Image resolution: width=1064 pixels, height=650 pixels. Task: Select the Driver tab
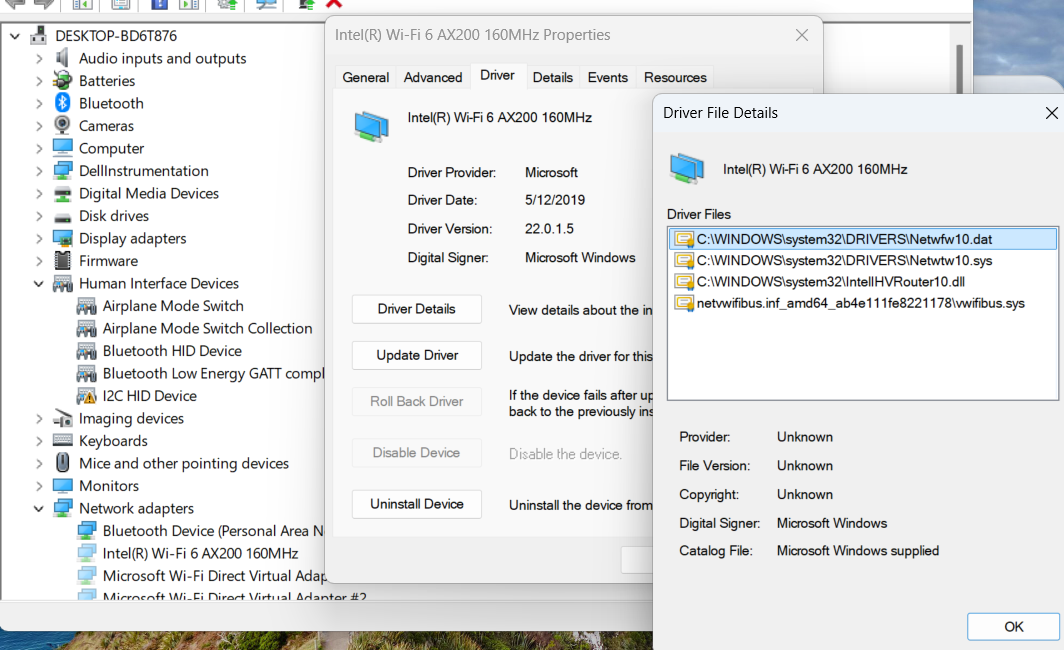tap(497, 75)
